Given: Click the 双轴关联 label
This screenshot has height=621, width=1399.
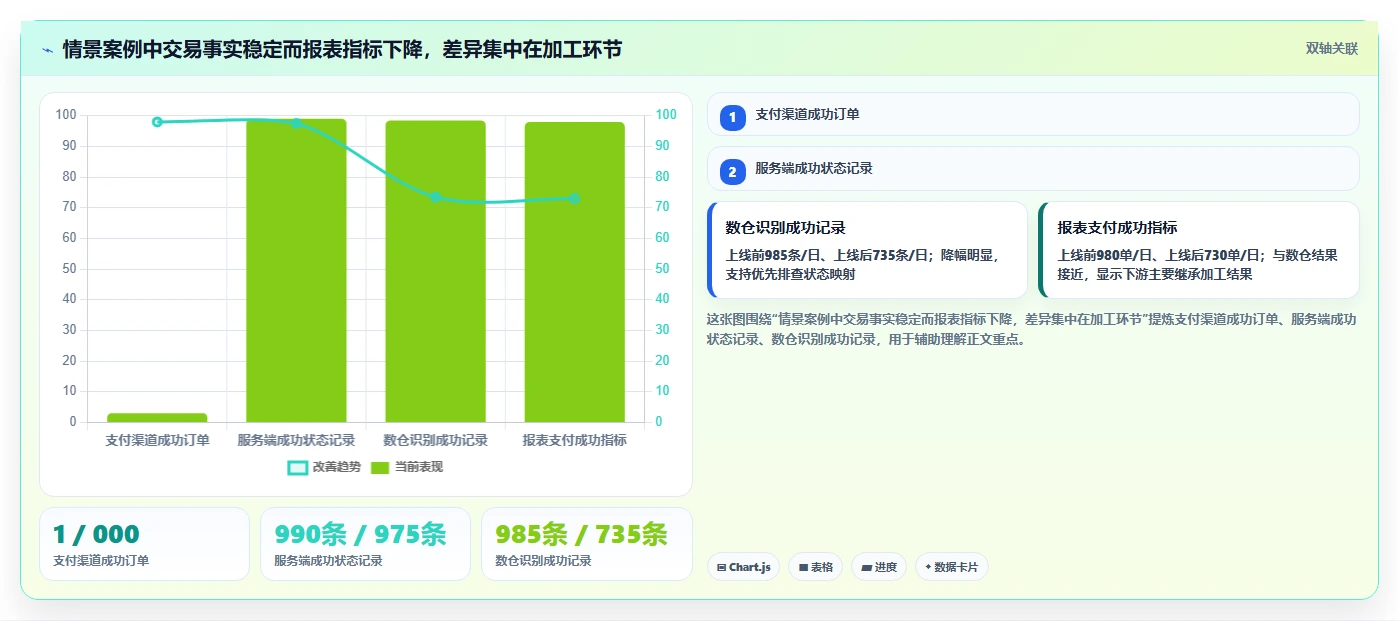Looking at the screenshot, I should pyautogui.click(x=1331, y=48).
